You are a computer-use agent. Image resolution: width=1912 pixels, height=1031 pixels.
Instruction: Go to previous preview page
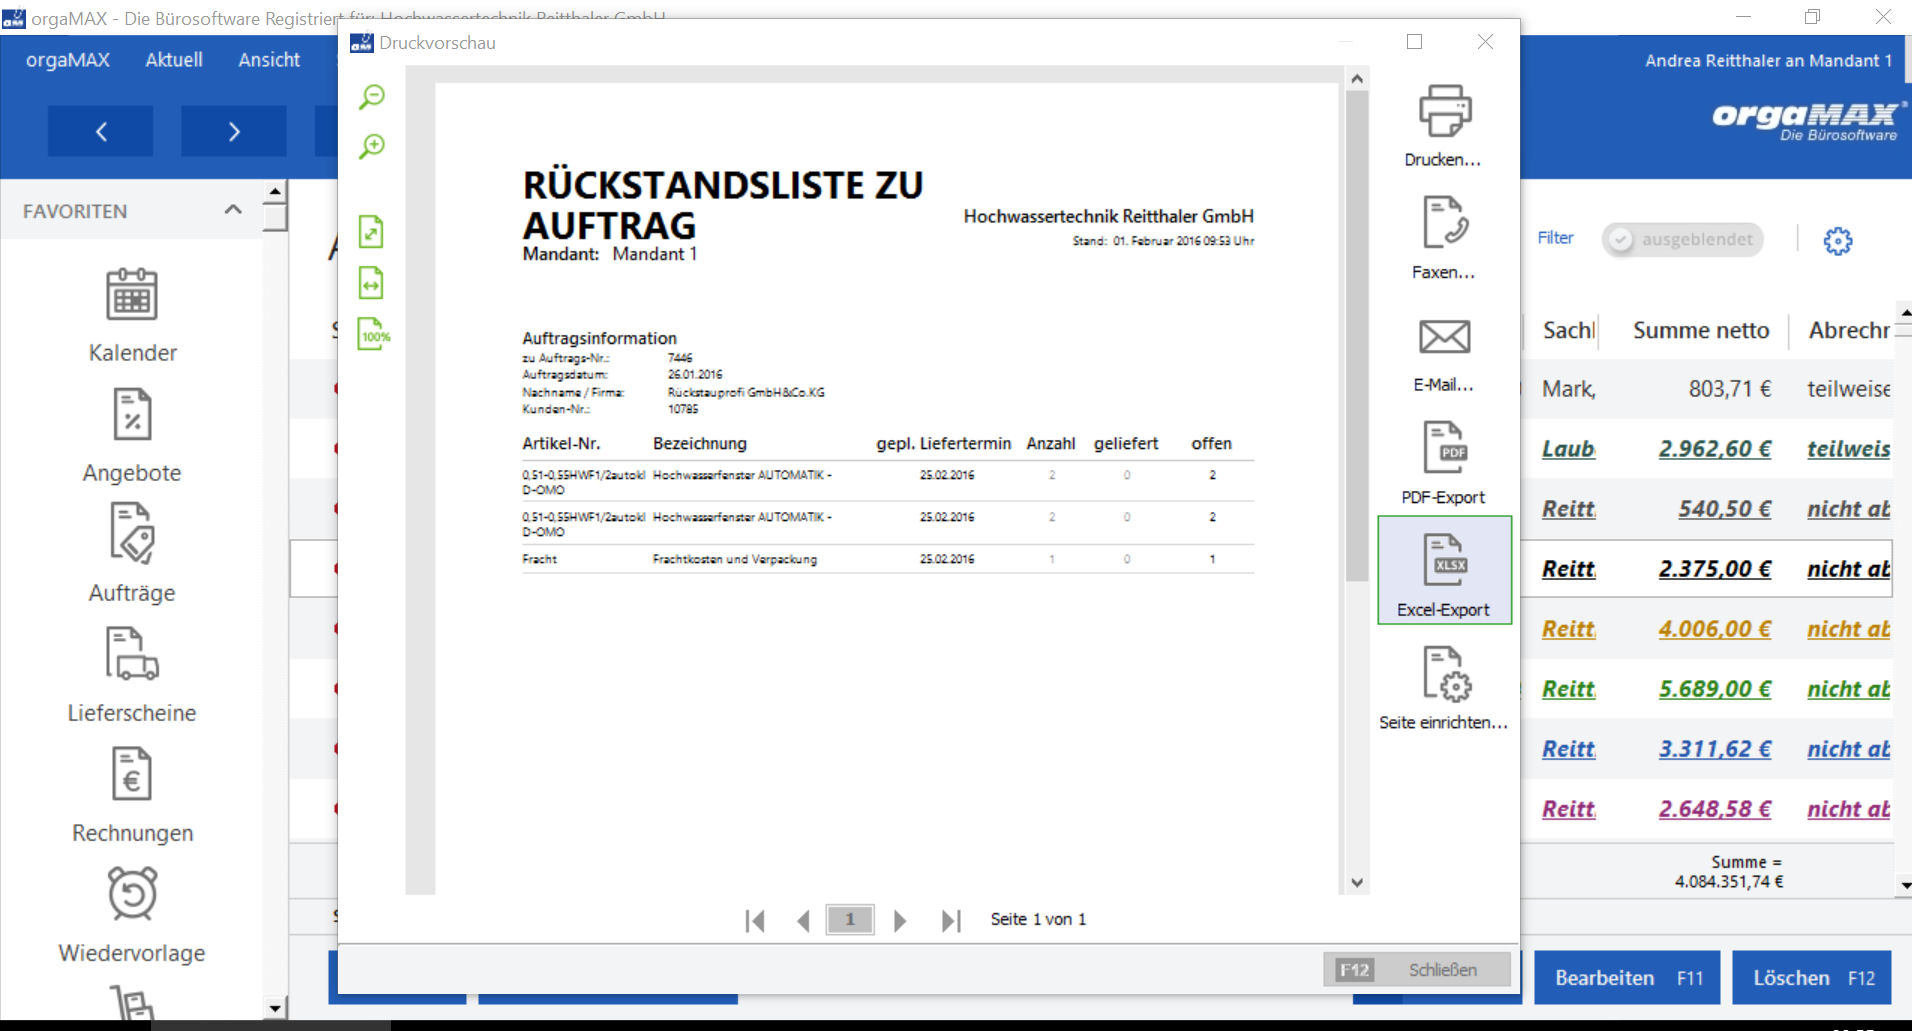(803, 920)
